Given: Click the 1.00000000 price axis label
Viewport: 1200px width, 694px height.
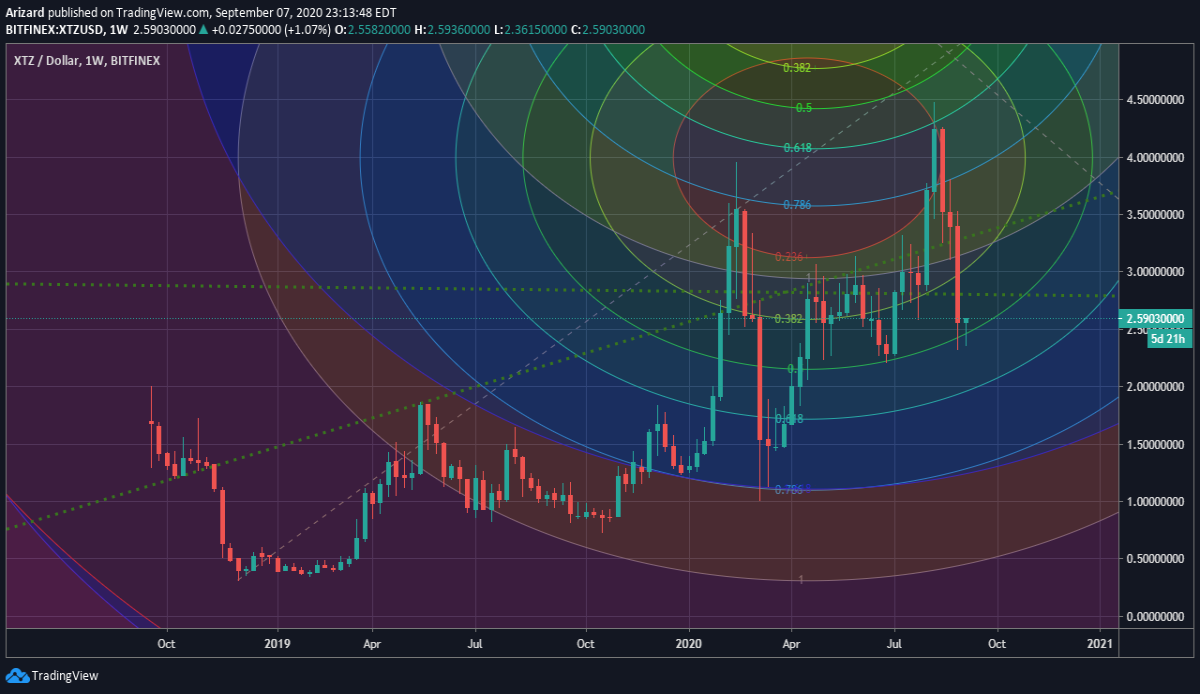Looking at the screenshot, I should tap(1158, 501).
